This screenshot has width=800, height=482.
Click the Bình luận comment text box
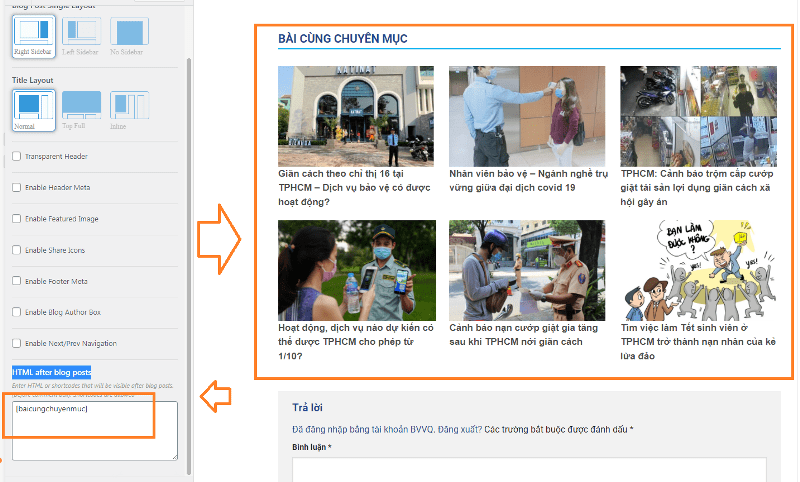point(528,469)
